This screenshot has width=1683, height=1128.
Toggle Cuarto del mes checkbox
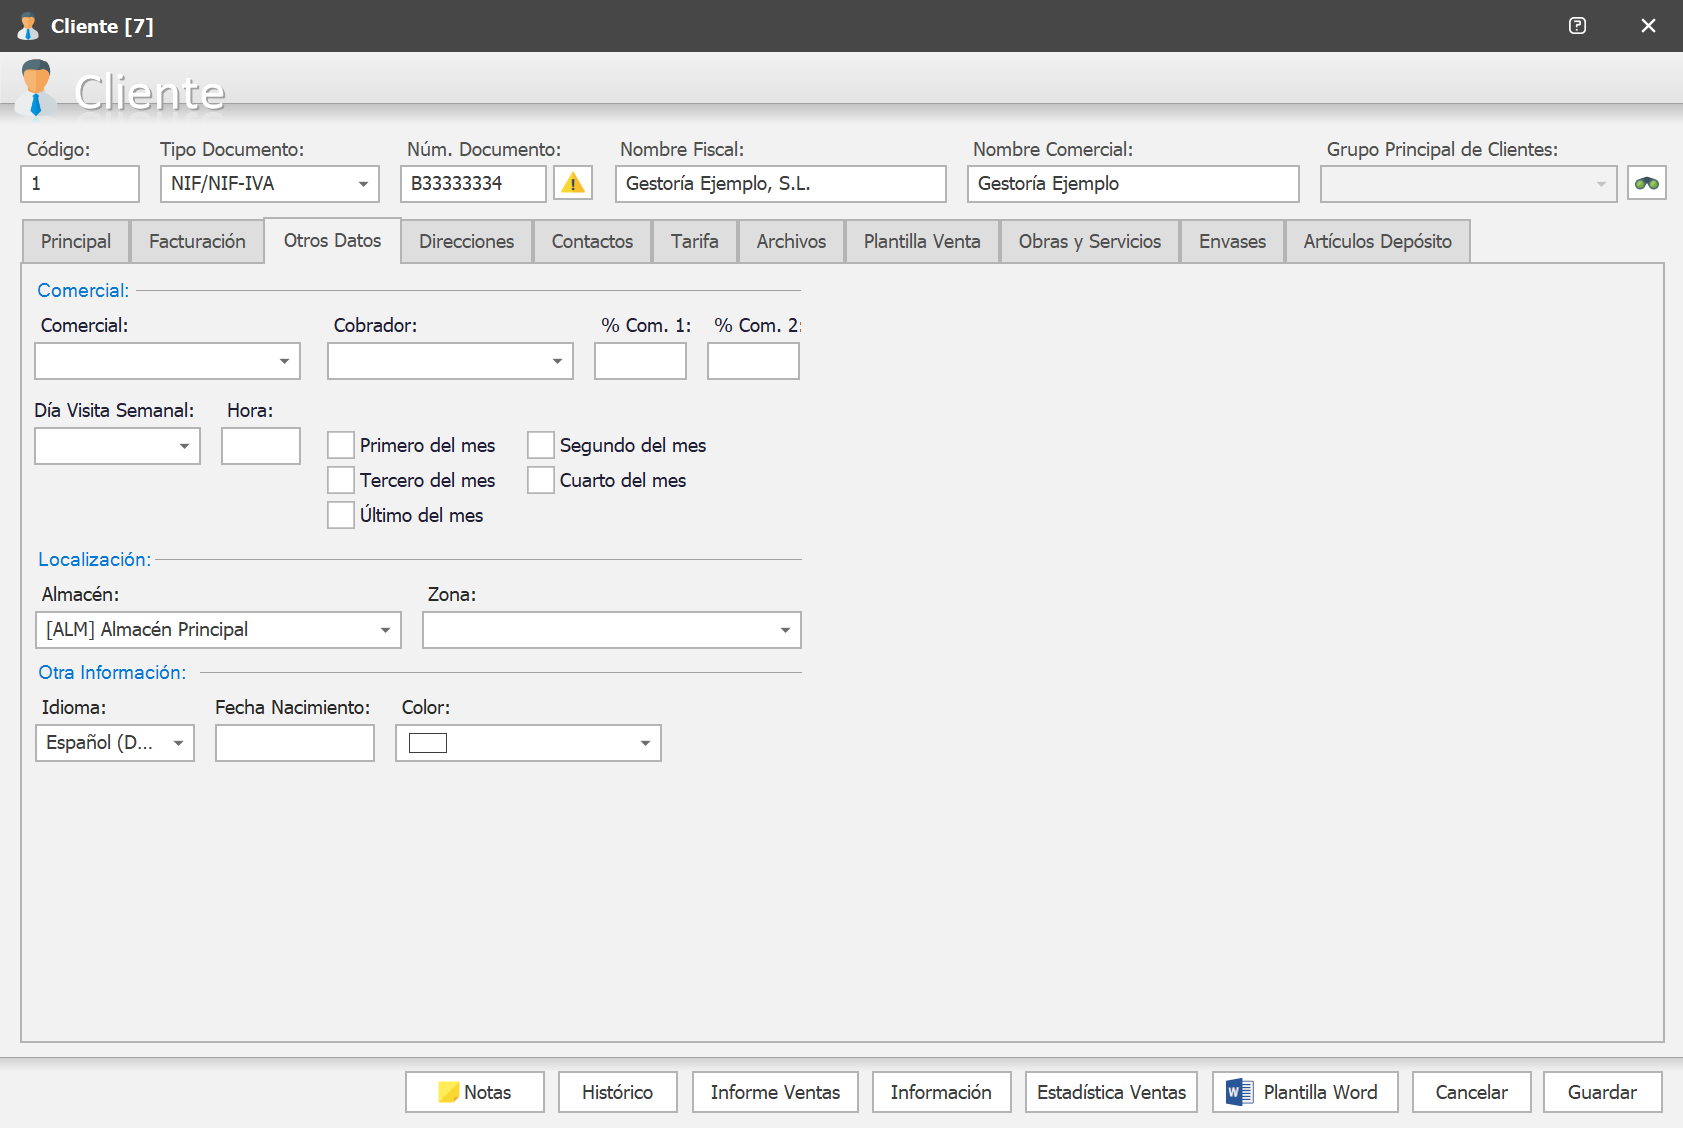click(x=541, y=480)
